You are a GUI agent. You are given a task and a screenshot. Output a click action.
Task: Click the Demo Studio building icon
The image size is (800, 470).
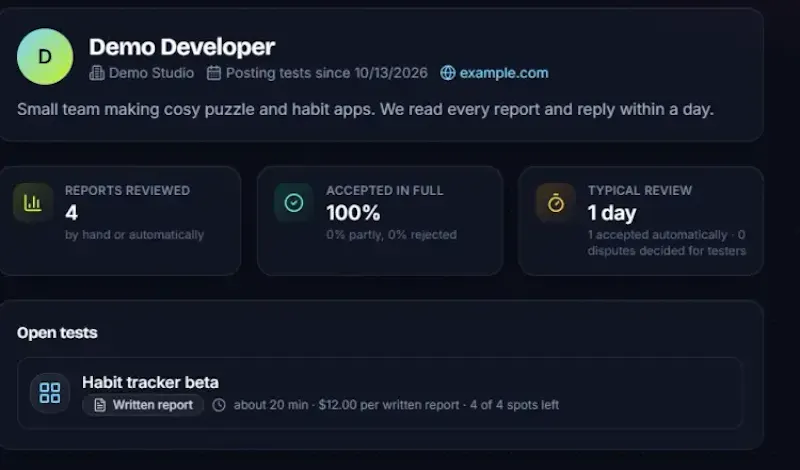click(97, 73)
